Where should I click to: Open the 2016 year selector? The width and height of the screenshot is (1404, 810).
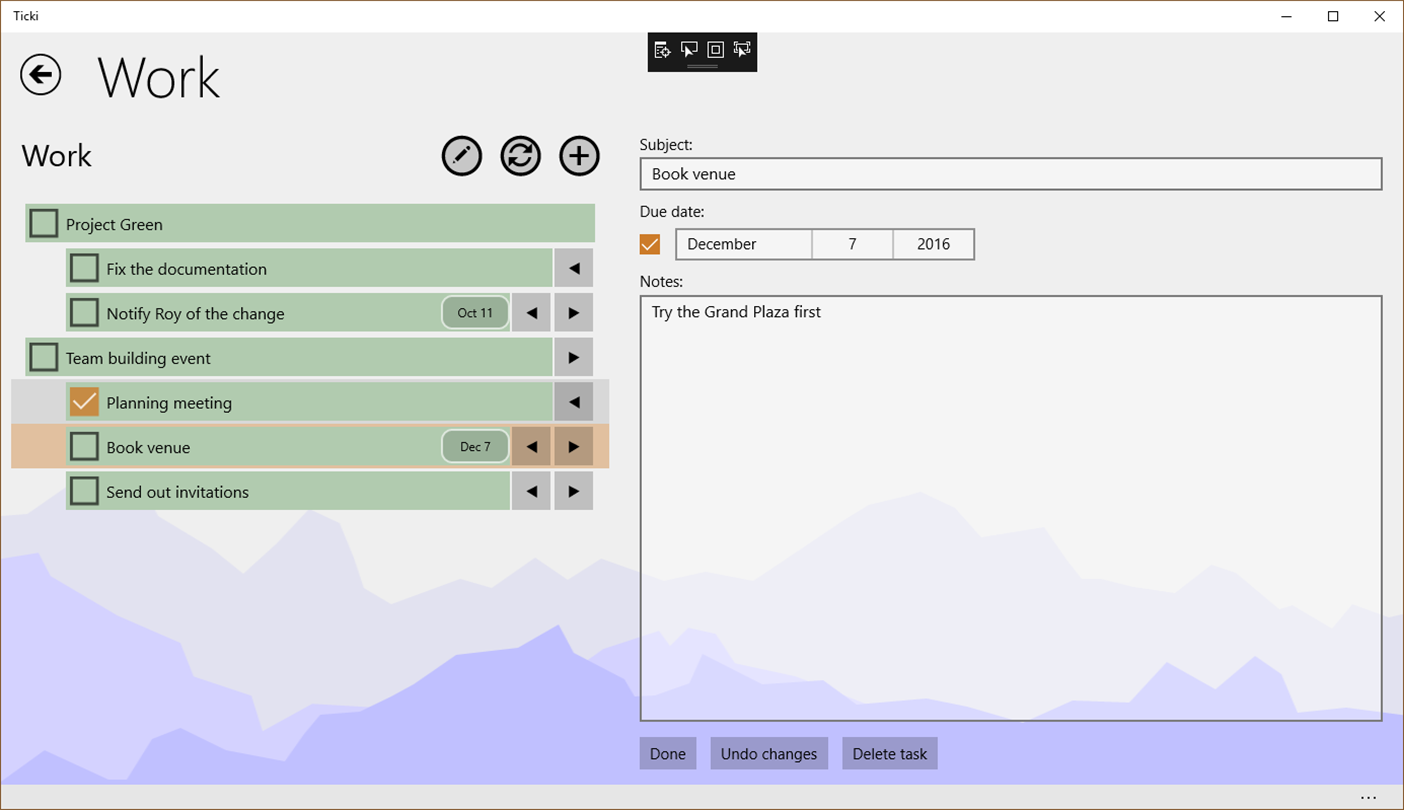pyautogui.click(x=933, y=244)
